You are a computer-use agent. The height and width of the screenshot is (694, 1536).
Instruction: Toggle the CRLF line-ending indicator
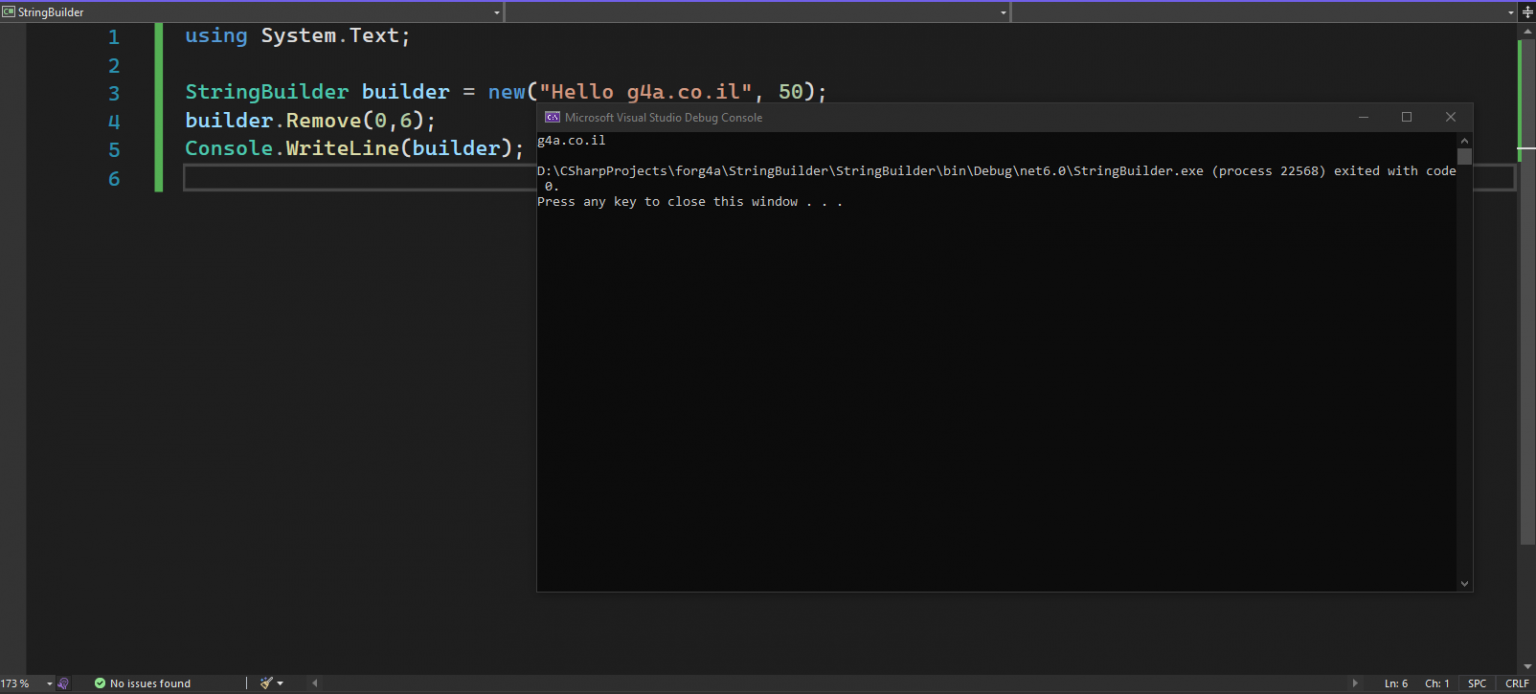1516,683
